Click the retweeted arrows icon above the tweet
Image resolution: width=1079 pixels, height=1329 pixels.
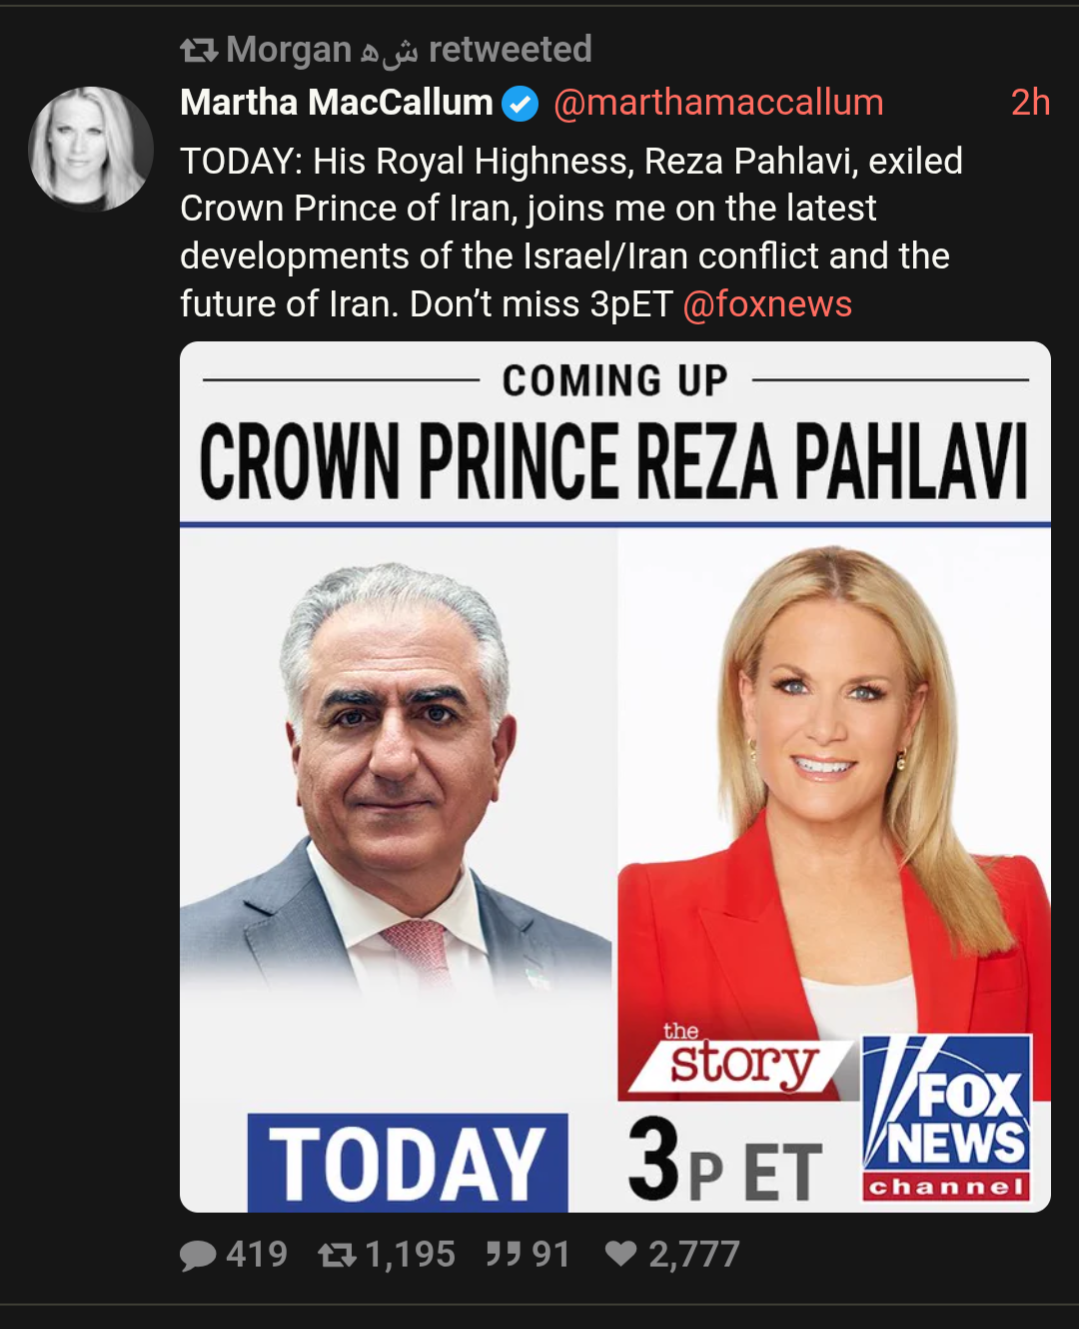pyautogui.click(x=198, y=50)
